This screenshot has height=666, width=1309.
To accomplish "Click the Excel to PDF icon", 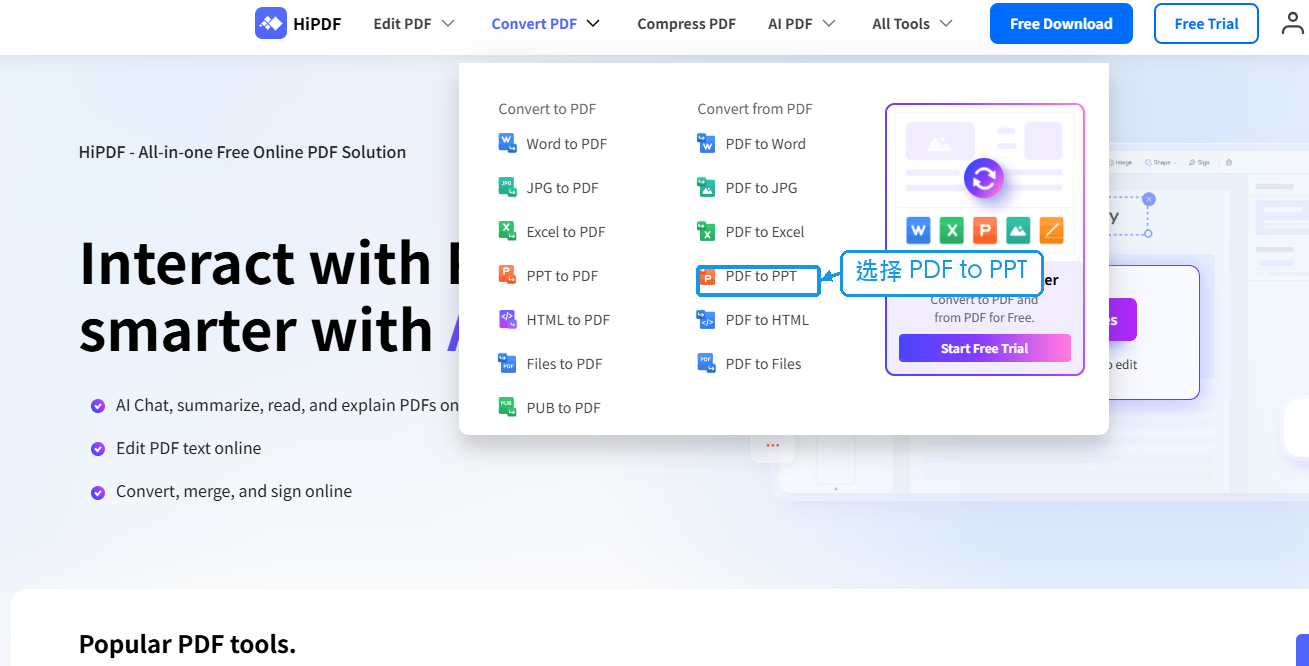I will click(x=508, y=231).
